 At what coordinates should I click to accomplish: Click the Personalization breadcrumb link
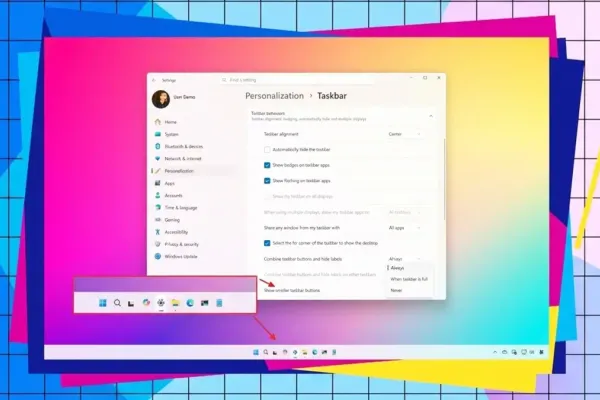pyautogui.click(x=274, y=96)
